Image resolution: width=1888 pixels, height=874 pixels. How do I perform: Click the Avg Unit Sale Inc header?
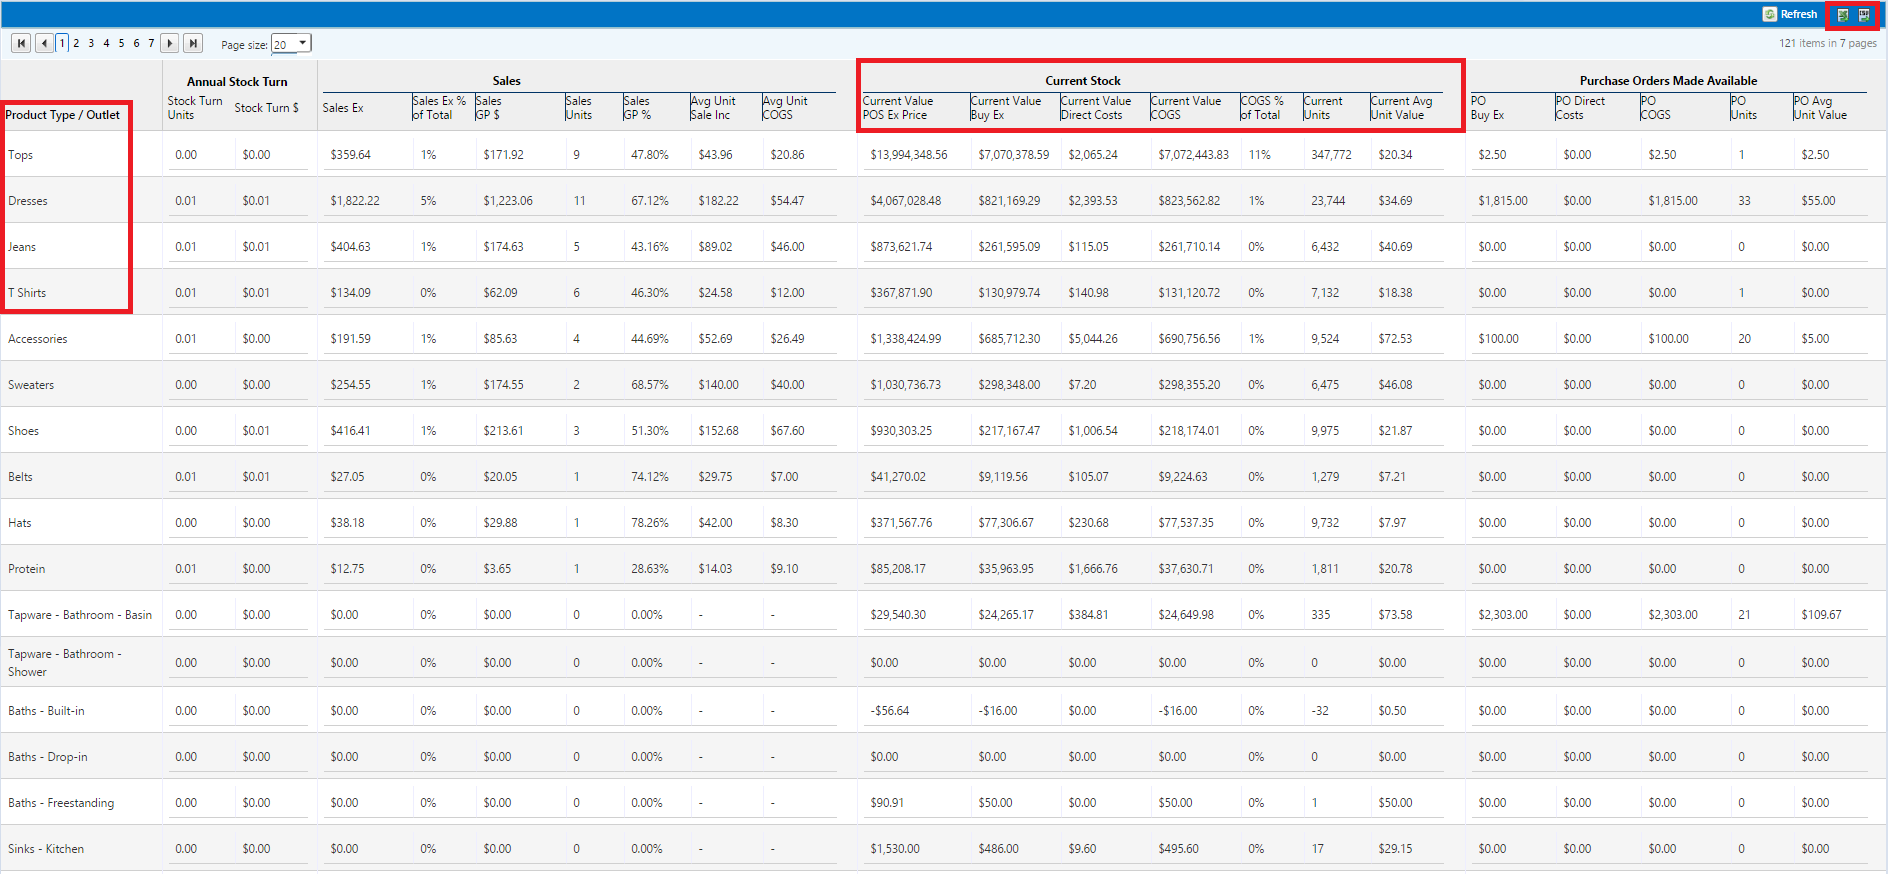click(713, 108)
